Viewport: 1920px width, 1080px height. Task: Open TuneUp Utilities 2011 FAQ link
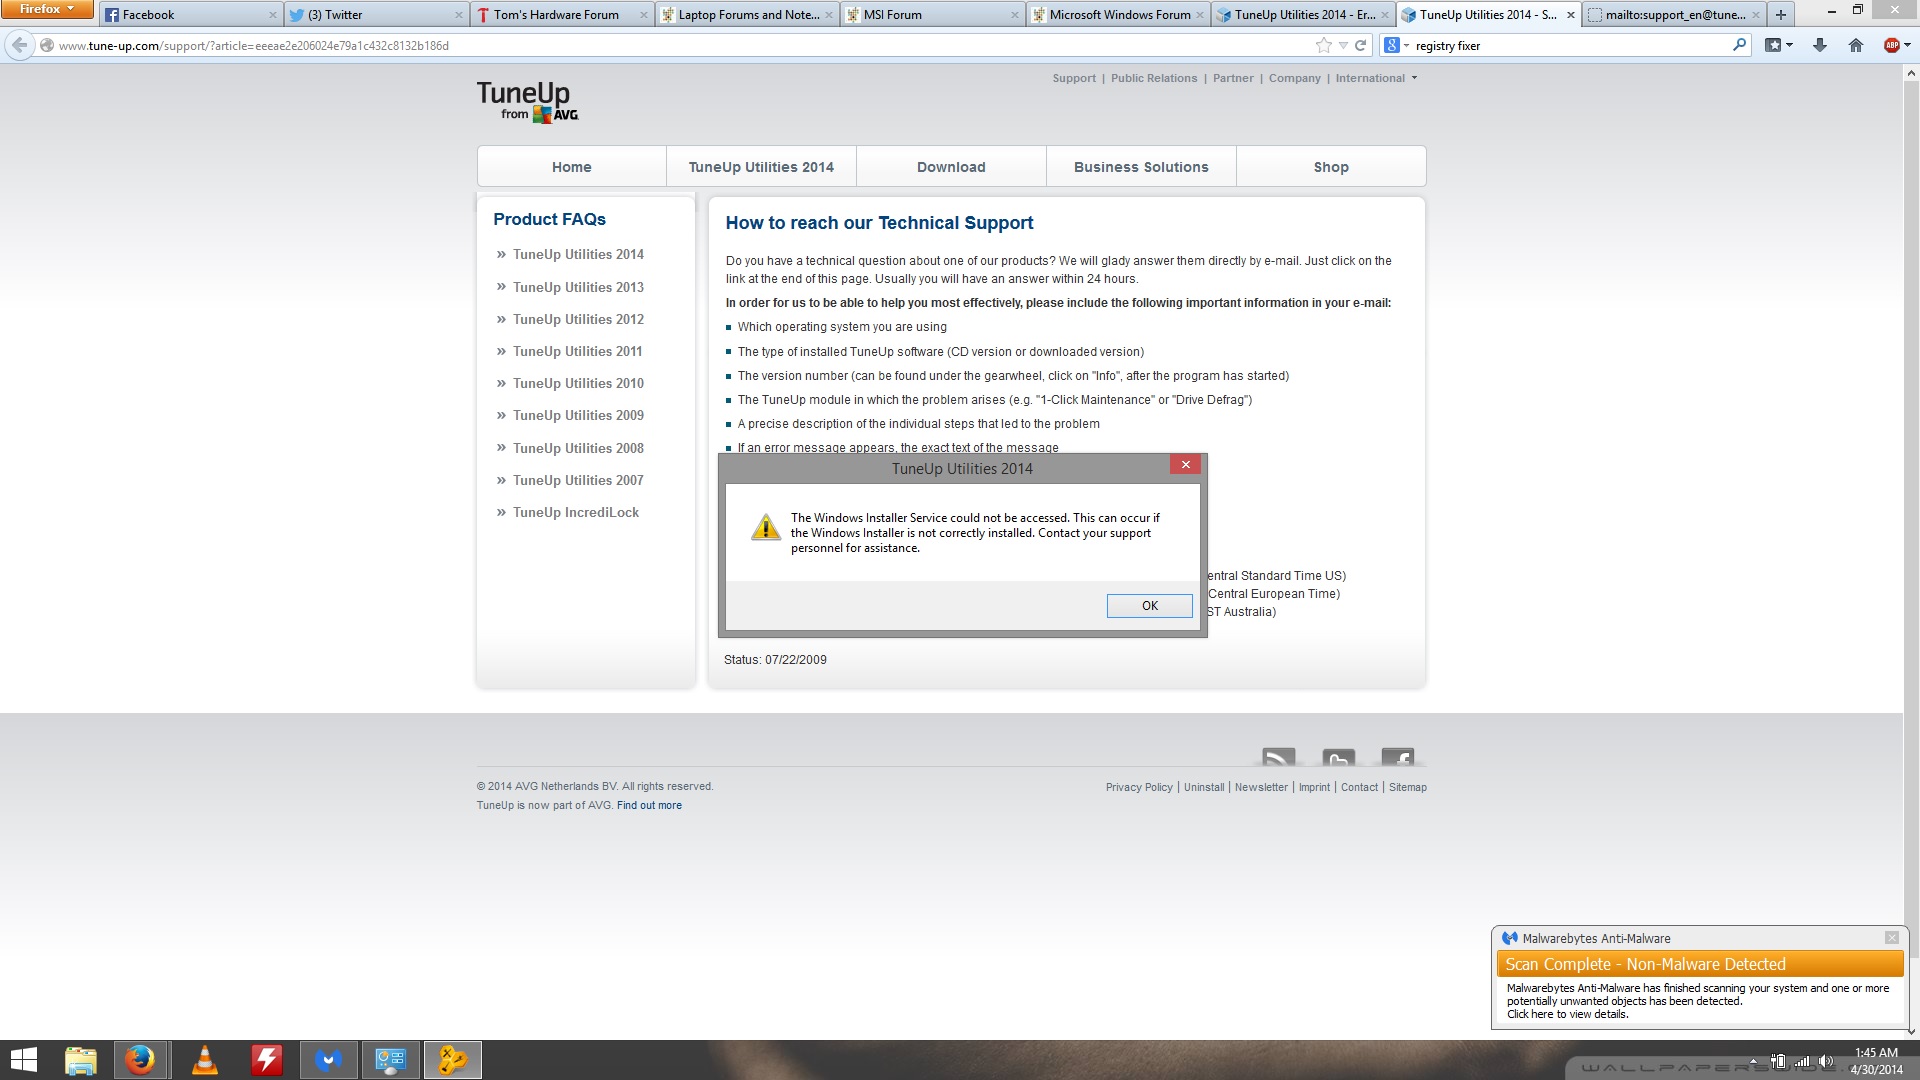click(577, 351)
